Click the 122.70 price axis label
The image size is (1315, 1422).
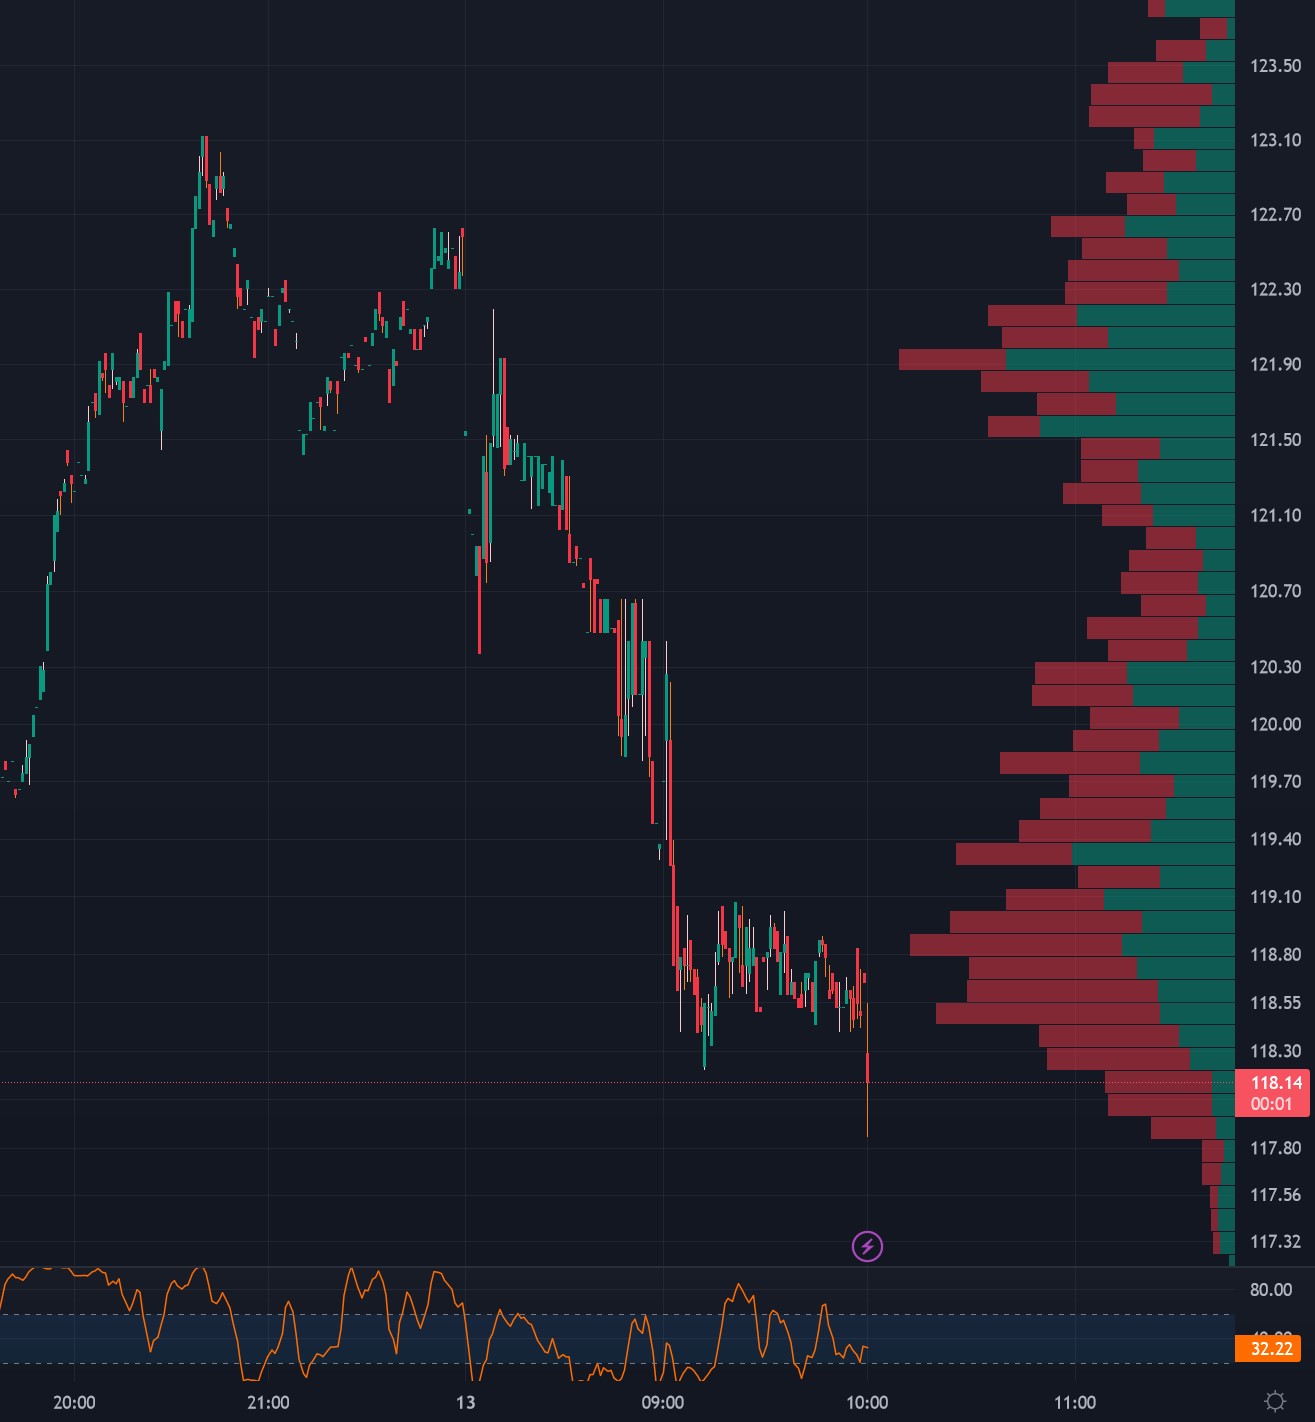coord(1276,215)
